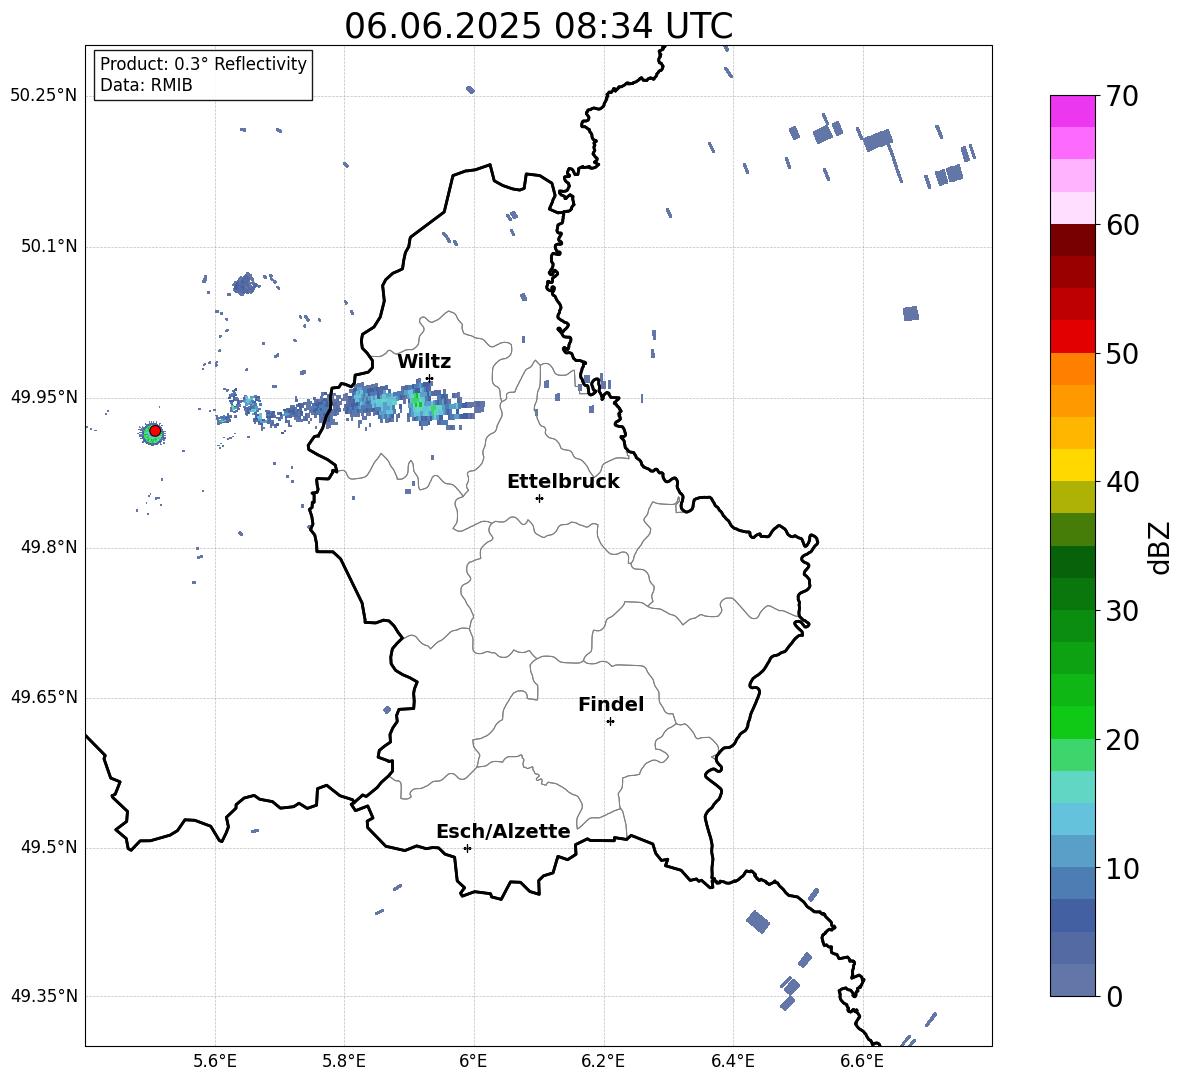
Task: Click the colorbar tick label 10
Action: pos(1121,869)
